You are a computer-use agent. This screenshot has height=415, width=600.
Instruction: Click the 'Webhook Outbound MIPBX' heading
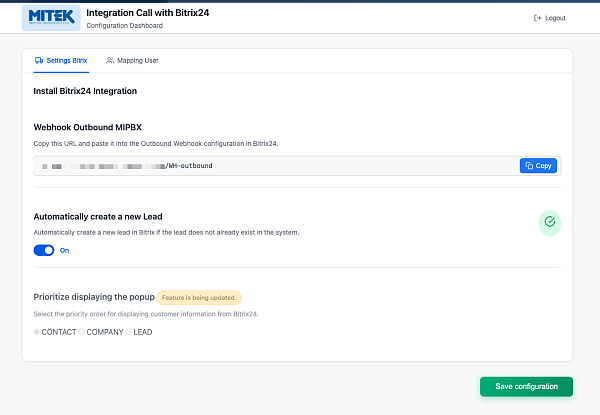pos(88,127)
